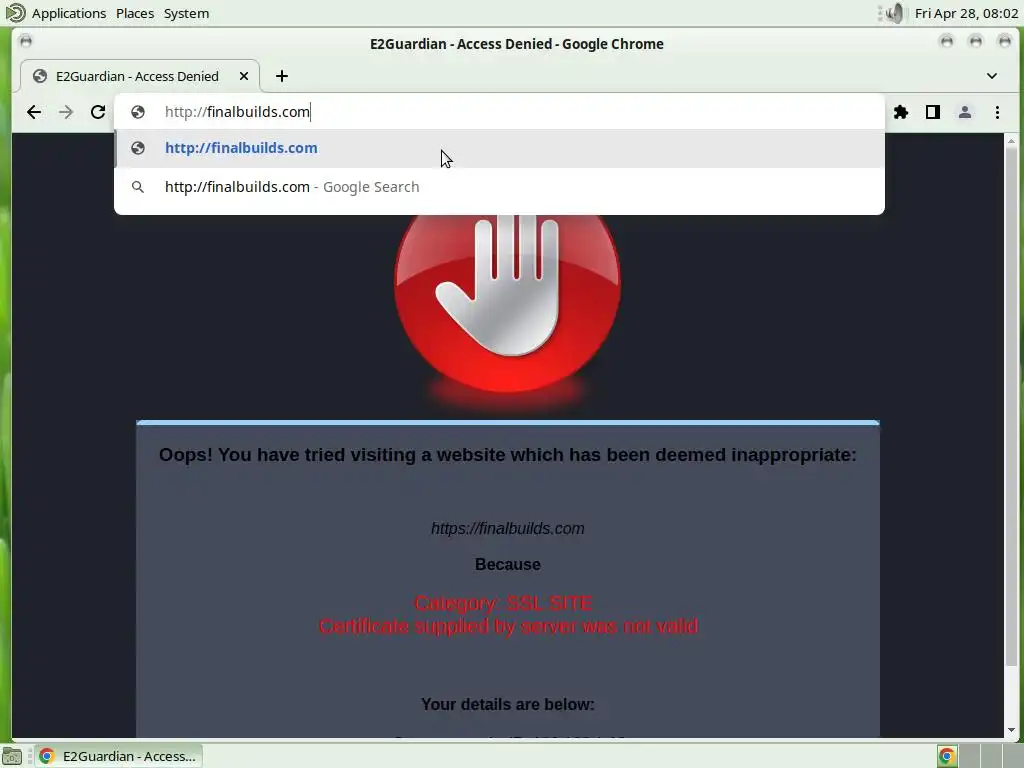The image size is (1024, 768).
Task: Select the E2Guardian taskbar window button
Action: (x=119, y=756)
